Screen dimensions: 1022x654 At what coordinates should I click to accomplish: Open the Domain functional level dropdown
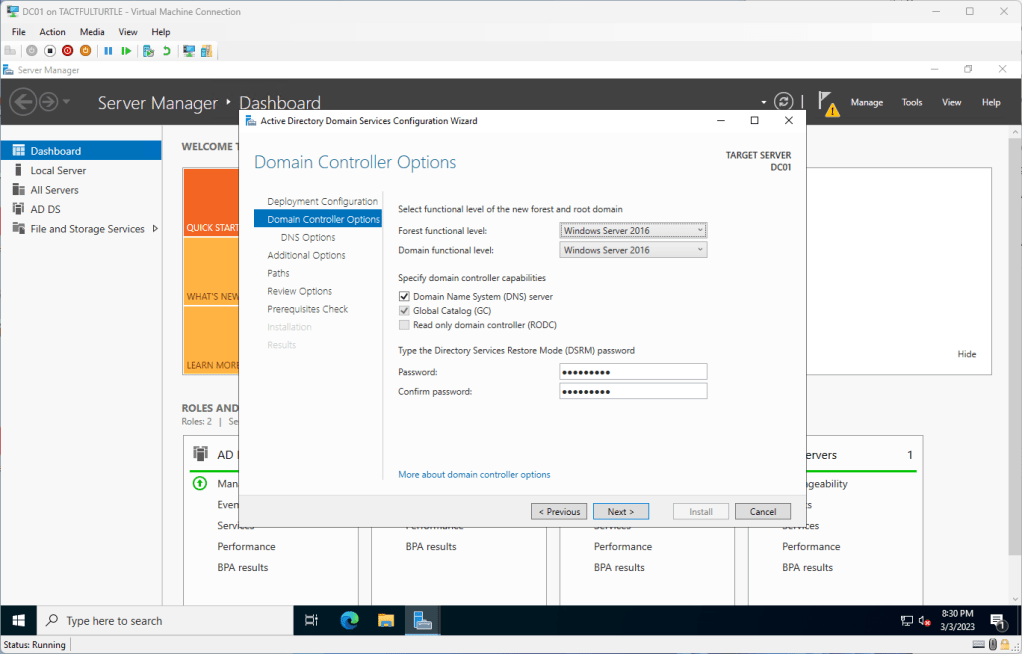[x=633, y=250]
